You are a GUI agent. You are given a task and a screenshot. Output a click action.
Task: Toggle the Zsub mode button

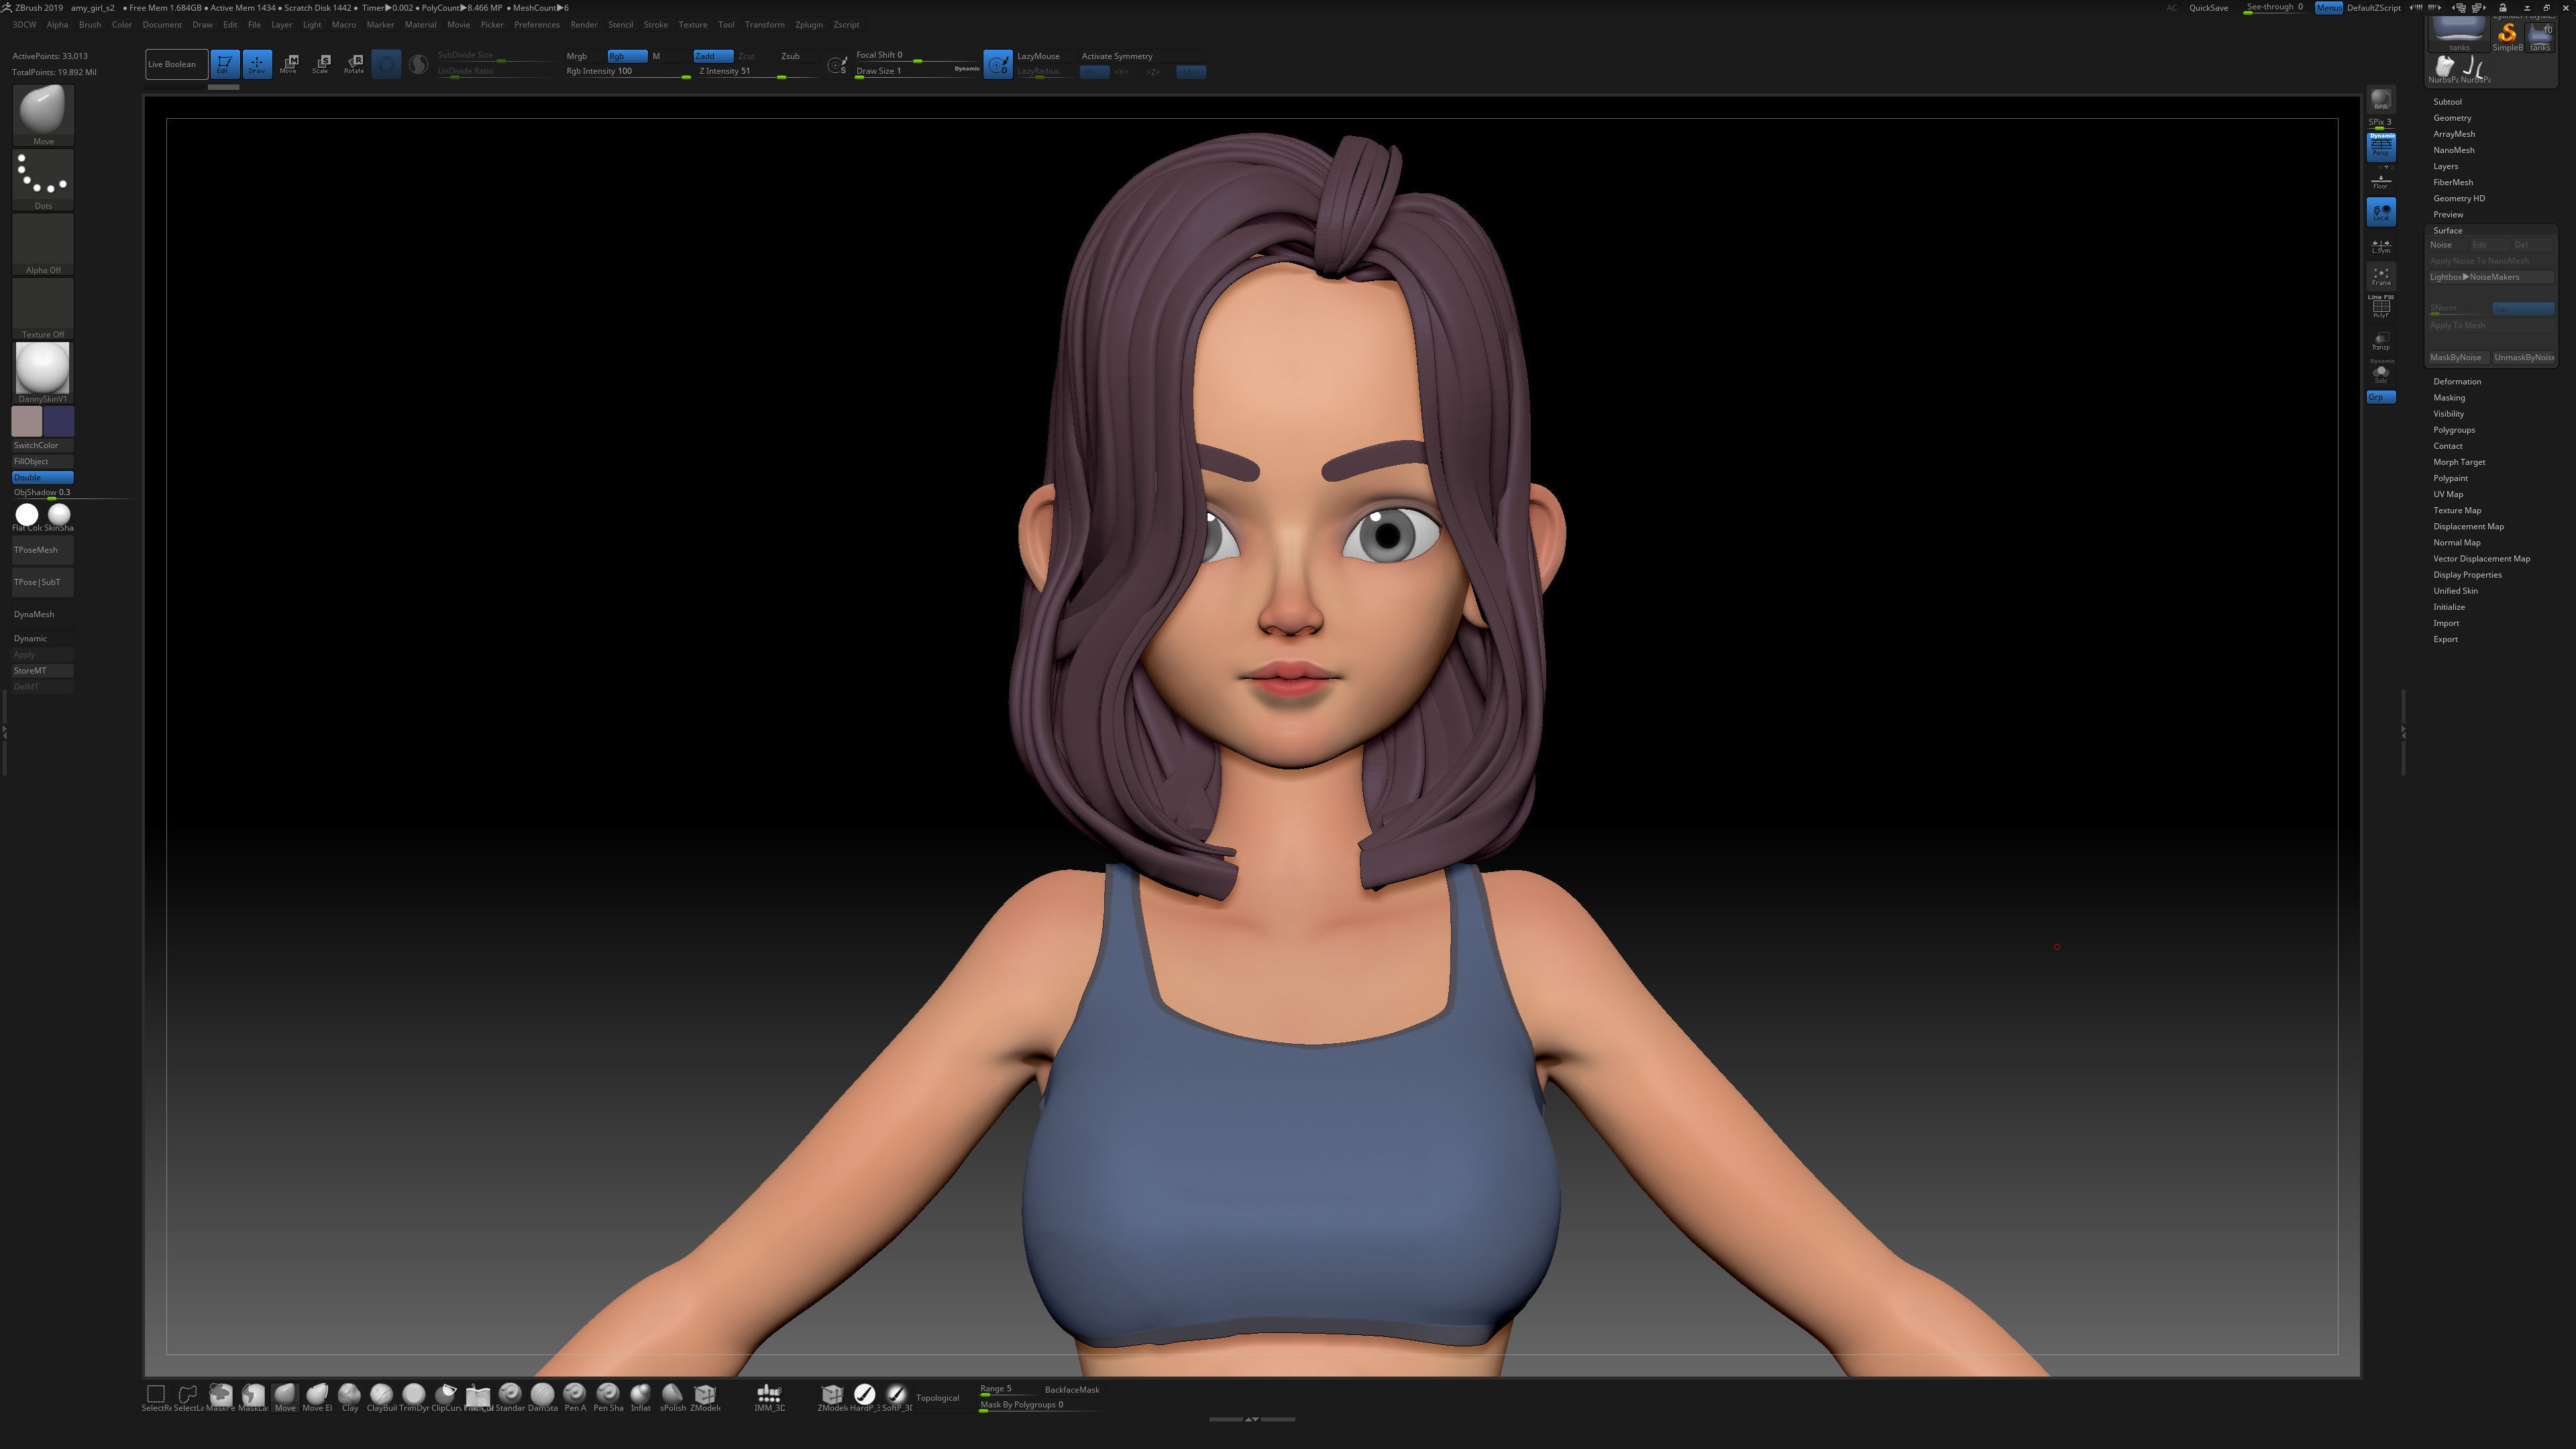point(790,56)
